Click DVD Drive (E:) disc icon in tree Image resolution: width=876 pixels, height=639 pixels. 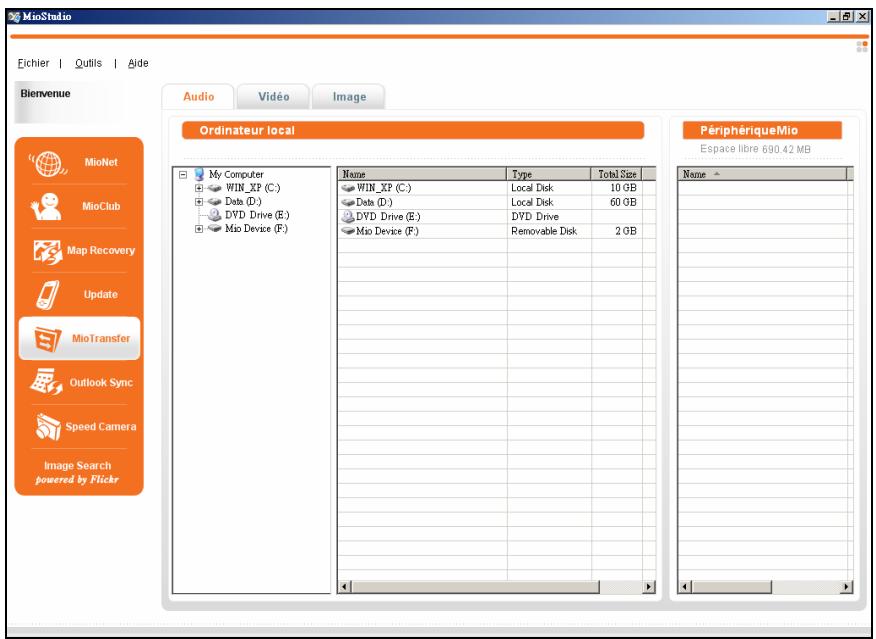pyautogui.click(x=215, y=215)
